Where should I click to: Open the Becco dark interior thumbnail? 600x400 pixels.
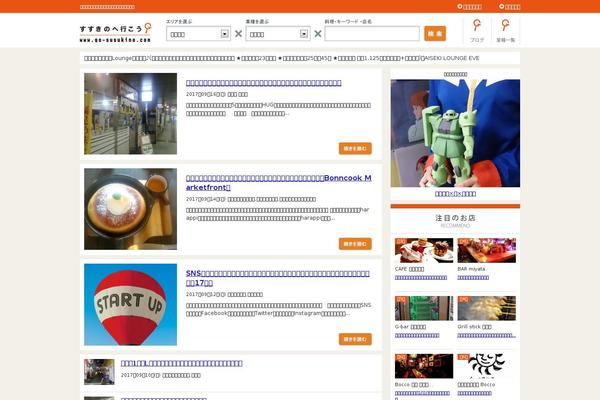[424, 366]
